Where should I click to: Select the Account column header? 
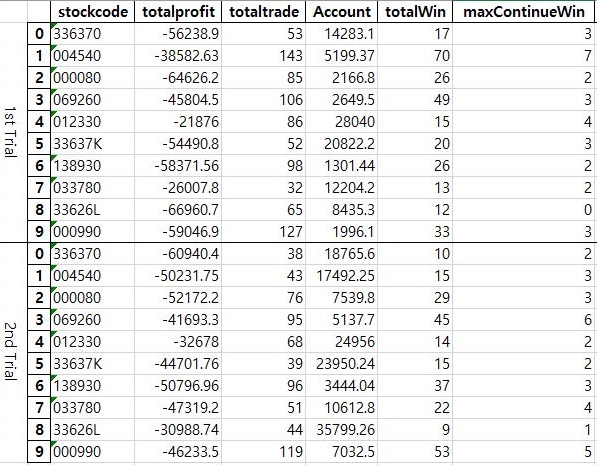click(x=342, y=12)
